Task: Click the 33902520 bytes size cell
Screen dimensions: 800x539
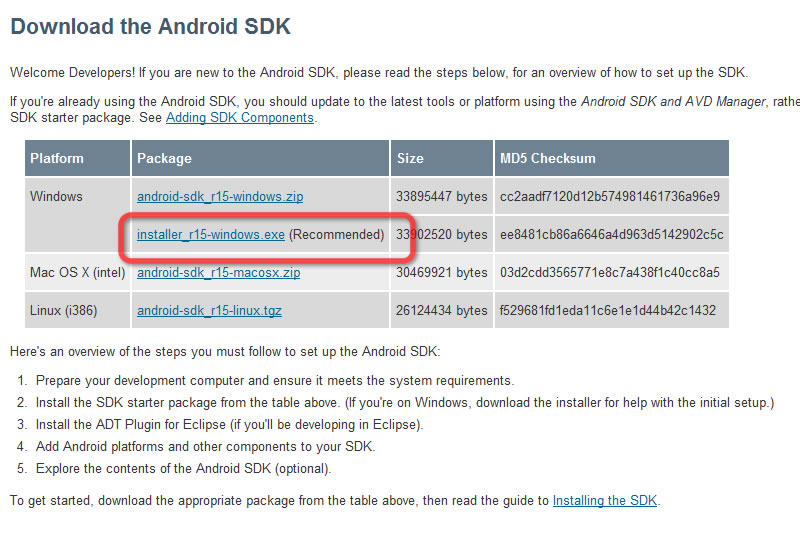Action: 442,235
